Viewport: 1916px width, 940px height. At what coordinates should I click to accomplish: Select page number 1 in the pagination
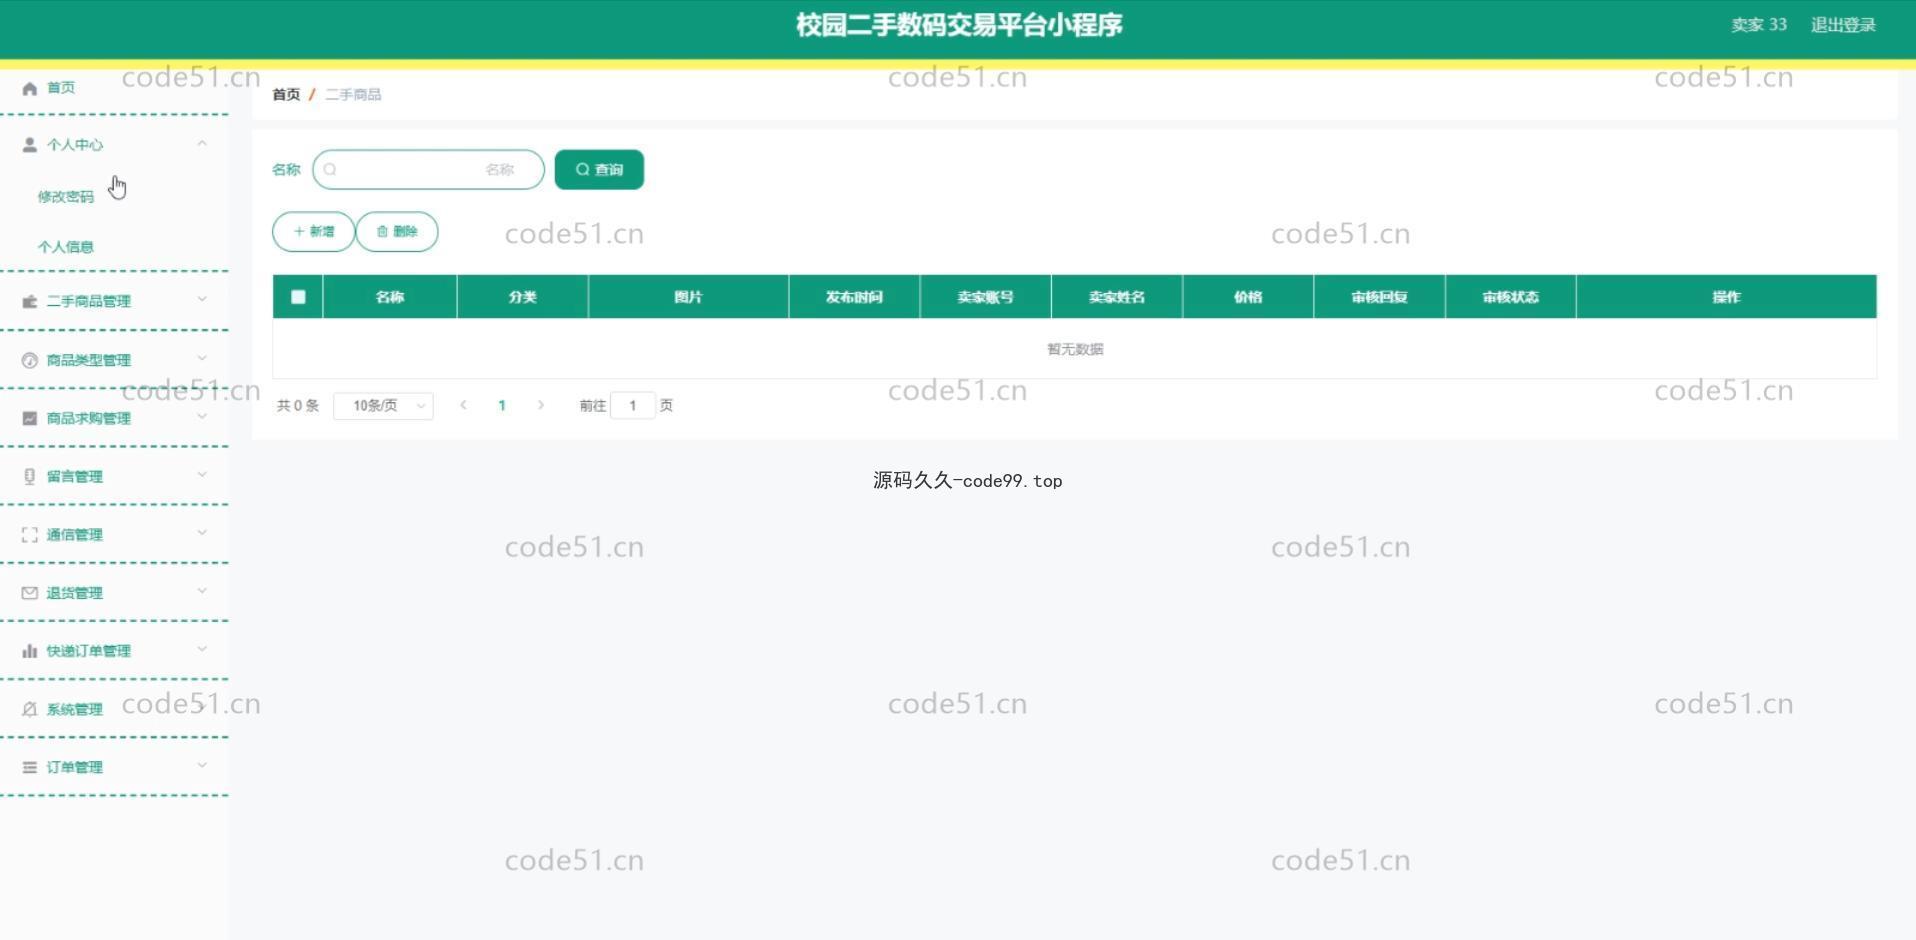pyautogui.click(x=502, y=405)
